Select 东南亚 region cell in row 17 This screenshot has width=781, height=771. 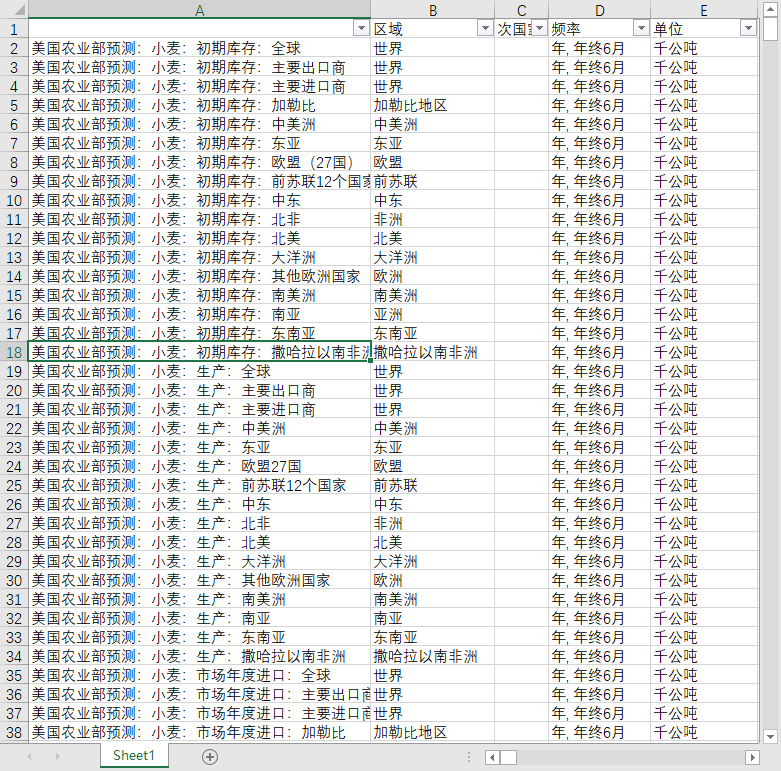pyautogui.click(x=433, y=333)
